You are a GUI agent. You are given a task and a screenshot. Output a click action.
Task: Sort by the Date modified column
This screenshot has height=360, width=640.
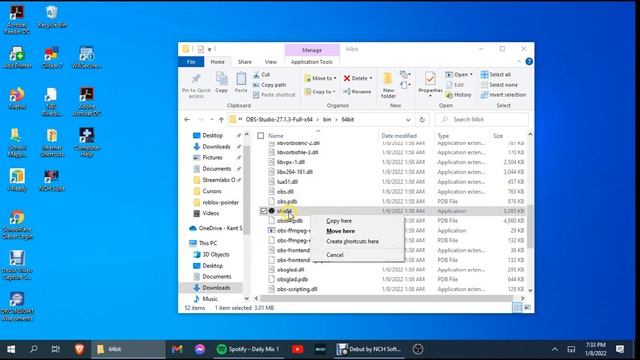pos(399,136)
